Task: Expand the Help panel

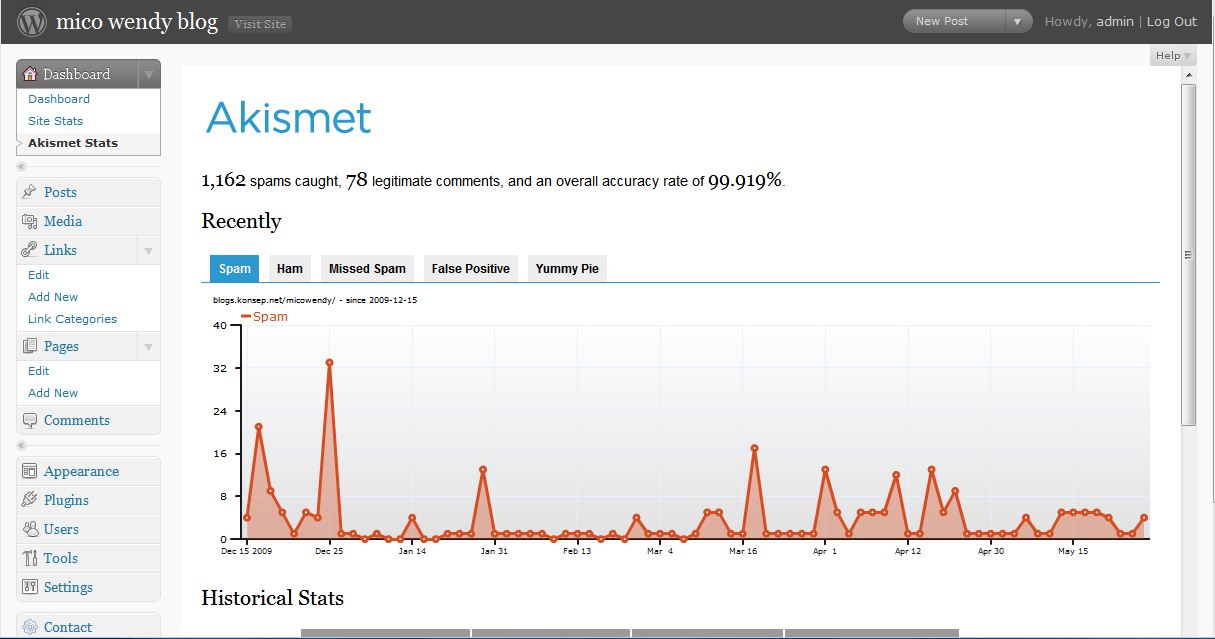Action: (1173, 56)
